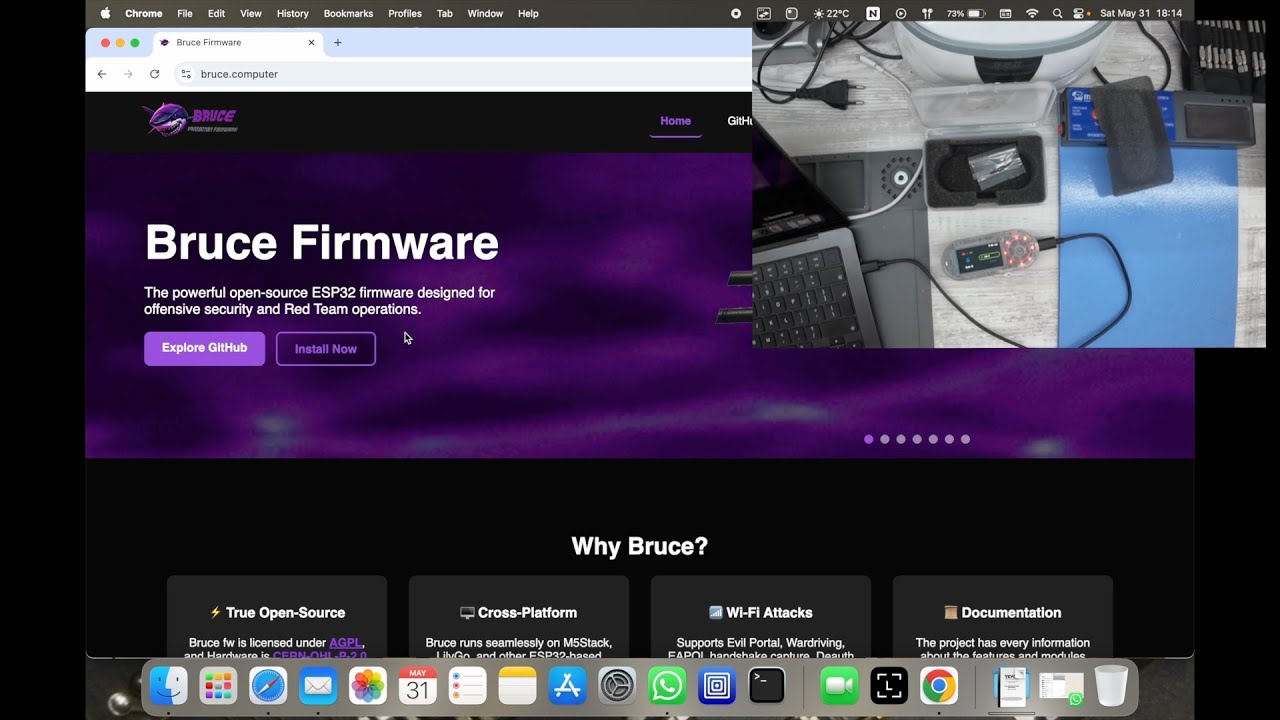Image resolution: width=1280 pixels, height=720 pixels.
Task: Open the Tab menu
Action: (445, 13)
